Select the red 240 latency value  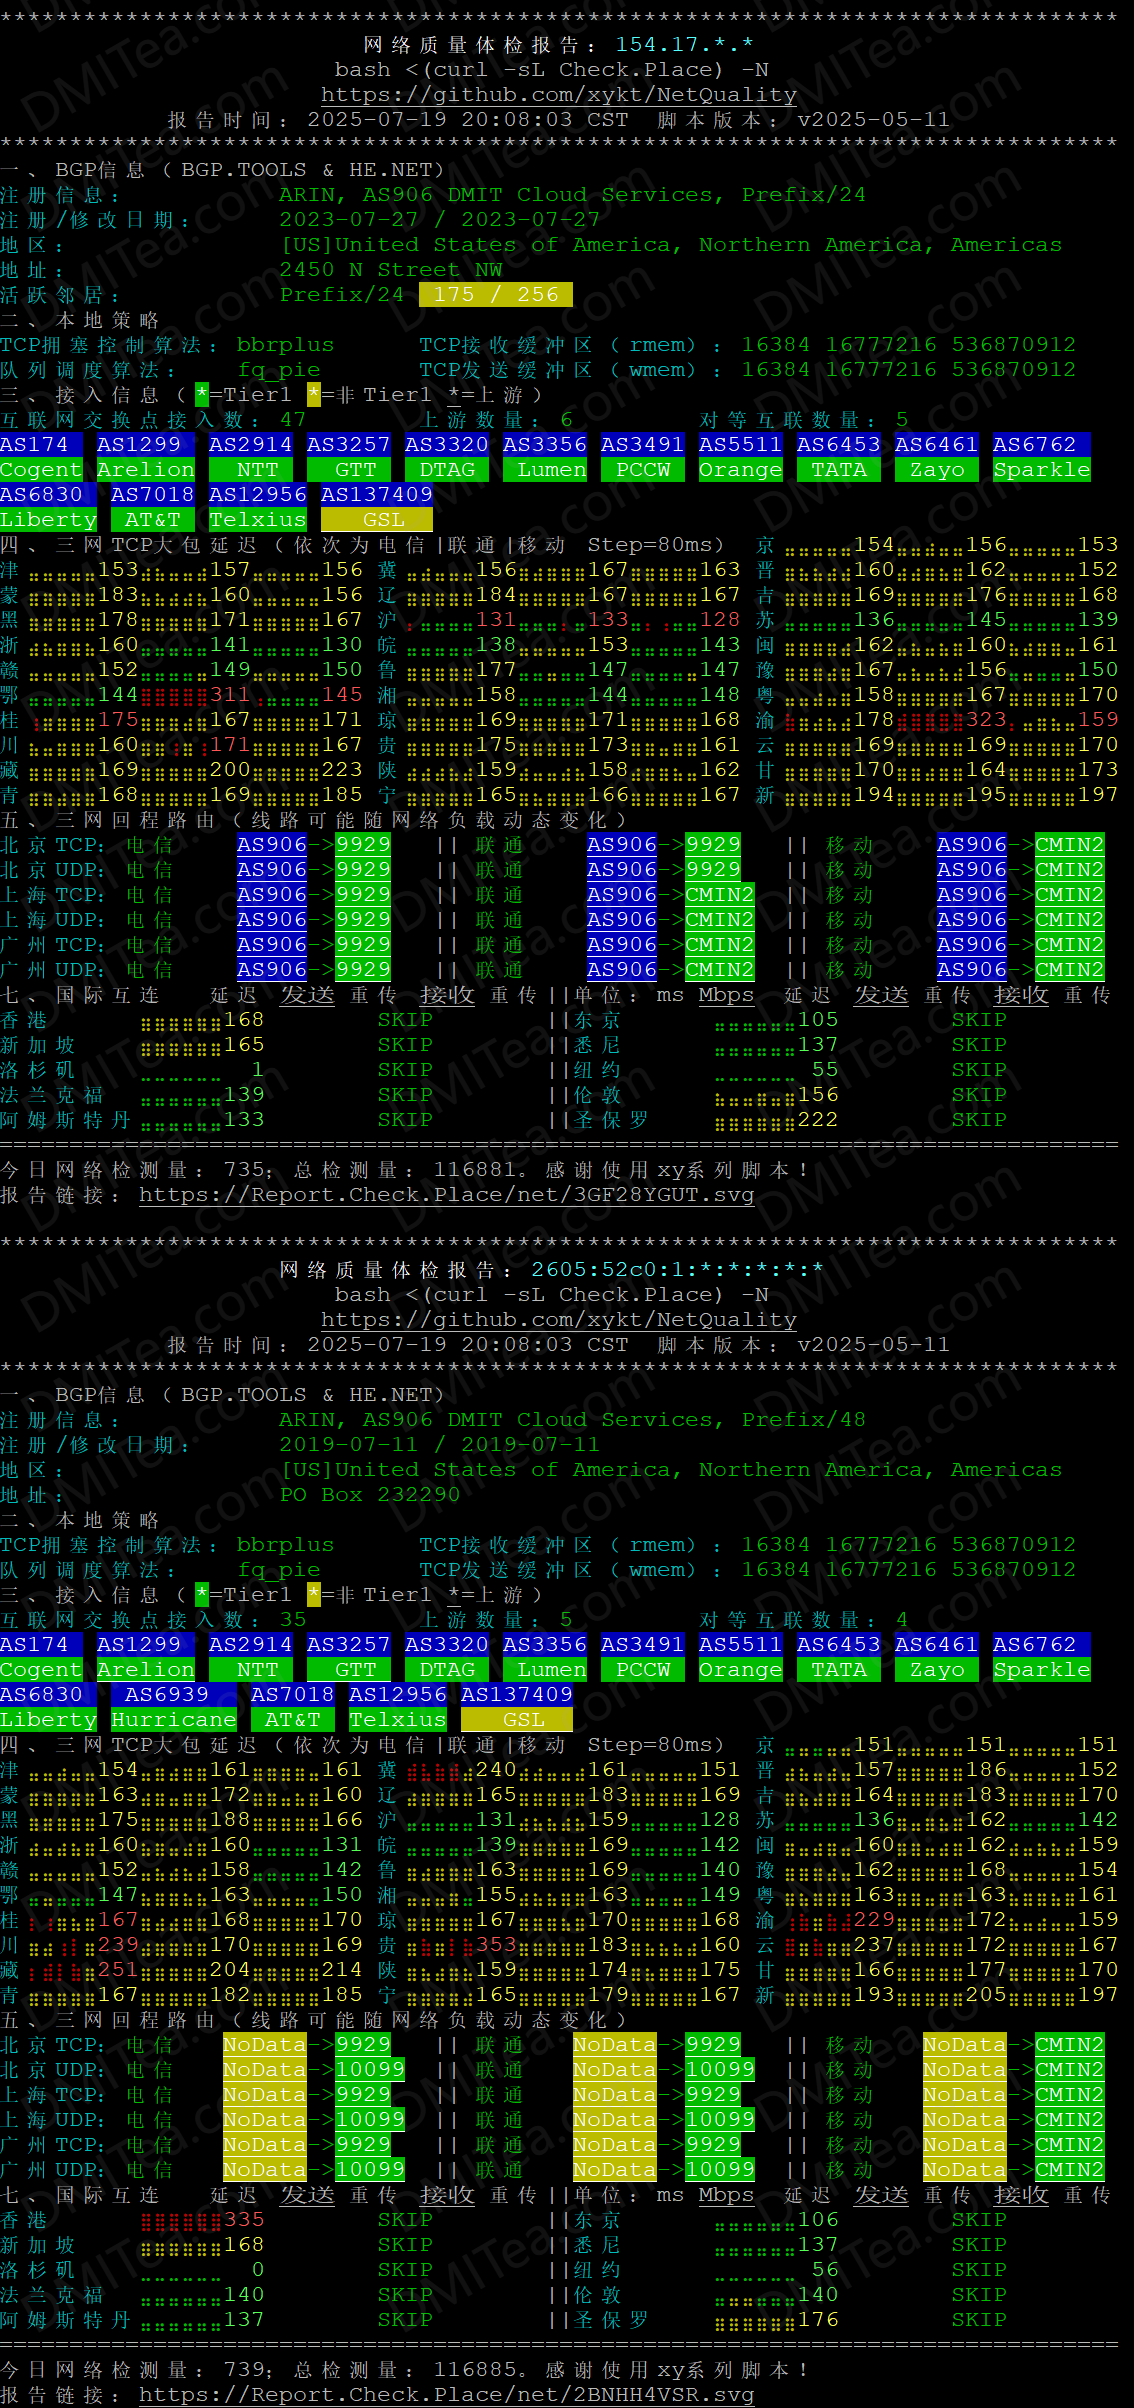click(x=496, y=1770)
